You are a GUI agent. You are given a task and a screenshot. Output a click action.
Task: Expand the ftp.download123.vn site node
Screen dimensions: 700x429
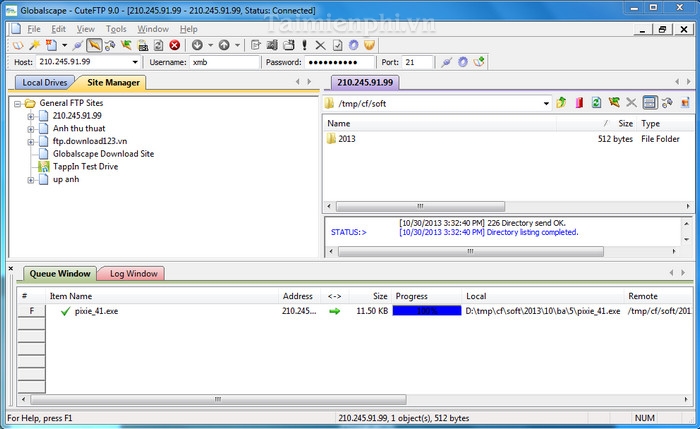point(31,142)
